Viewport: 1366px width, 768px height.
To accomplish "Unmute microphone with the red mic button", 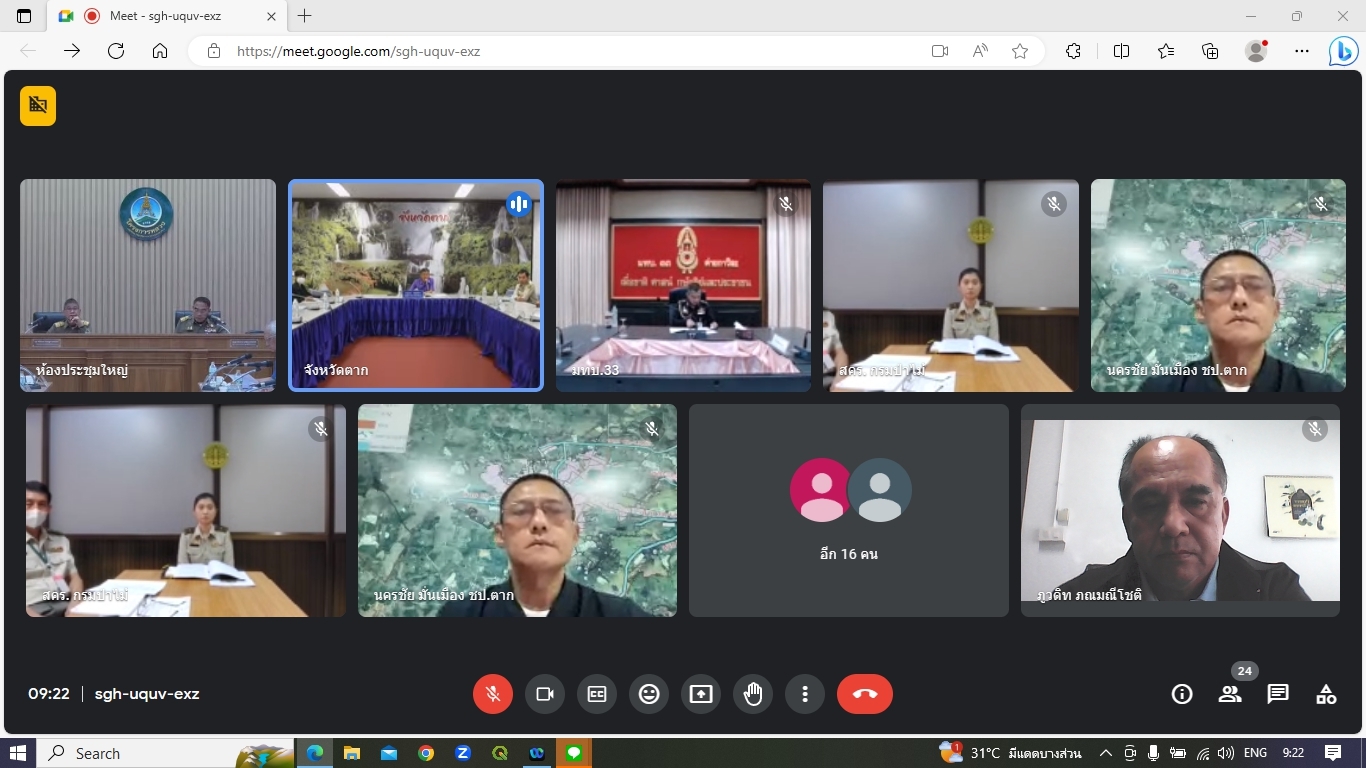I will point(493,694).
